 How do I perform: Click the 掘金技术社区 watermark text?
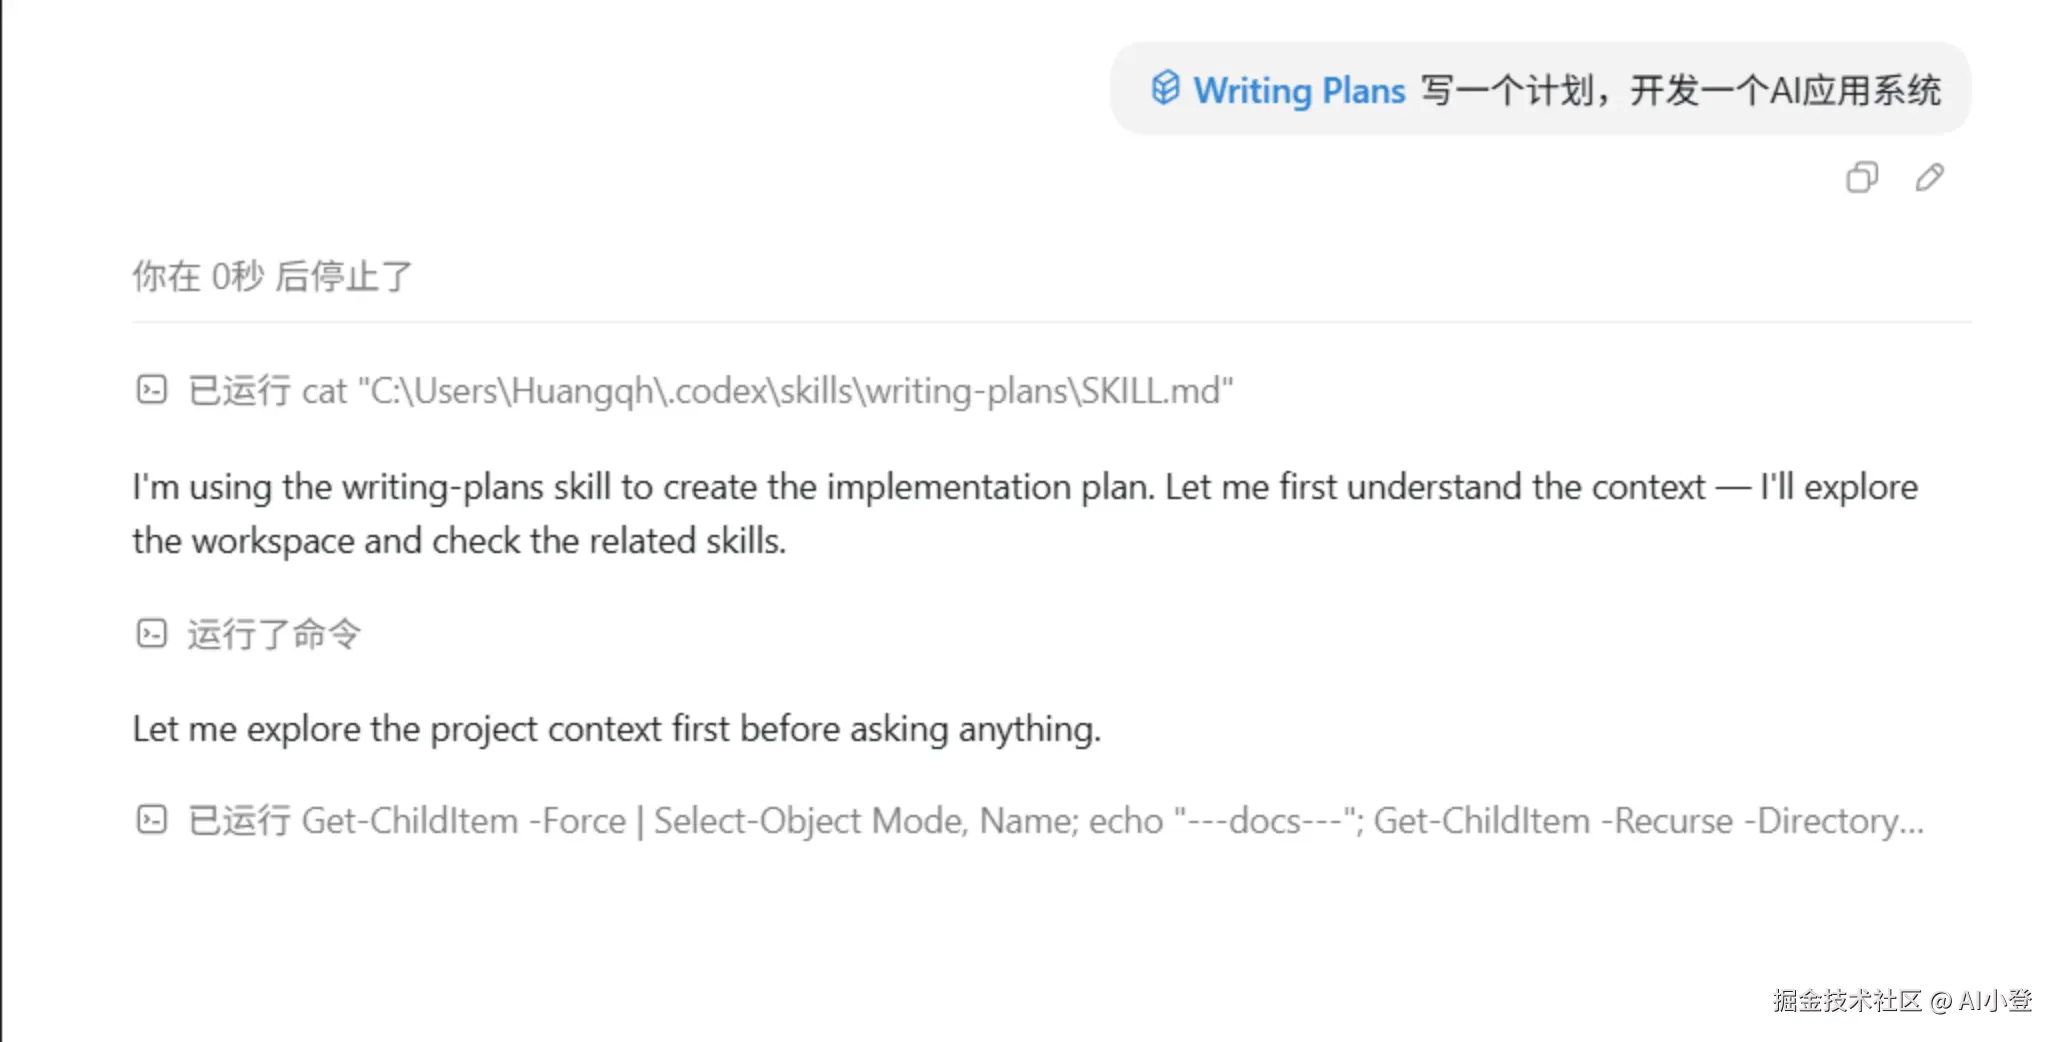coord(1847,1000)
